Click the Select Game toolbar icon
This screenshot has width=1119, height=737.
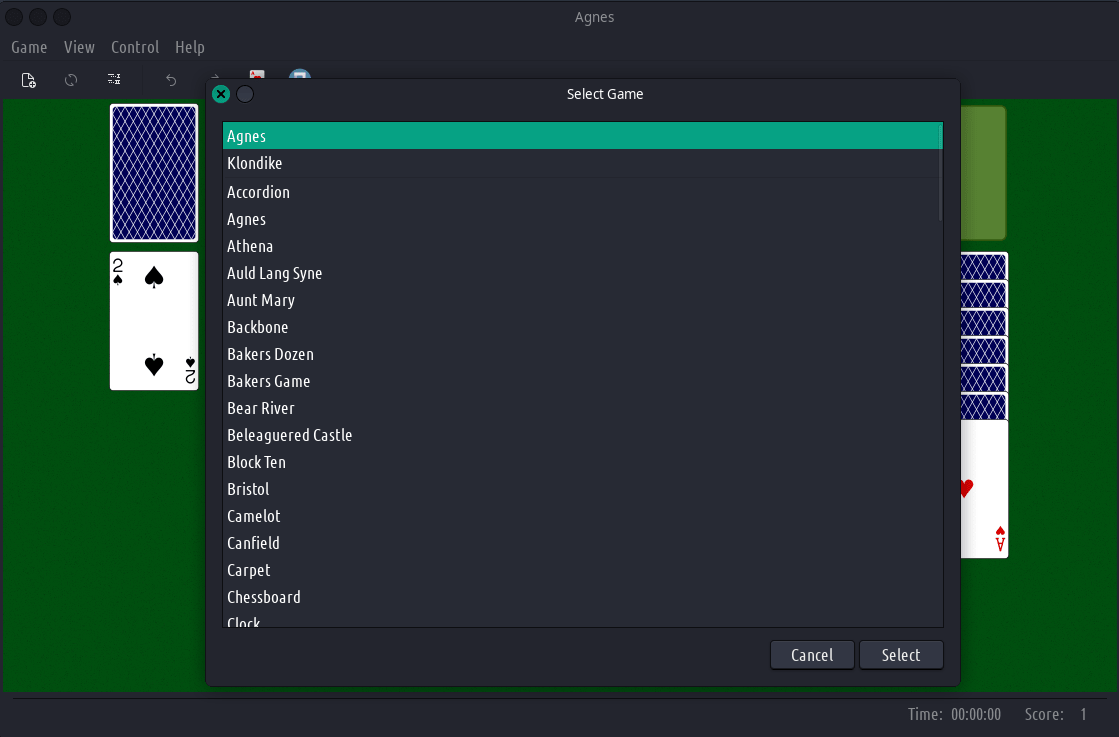pyautogui.click(x=114, y=80)
